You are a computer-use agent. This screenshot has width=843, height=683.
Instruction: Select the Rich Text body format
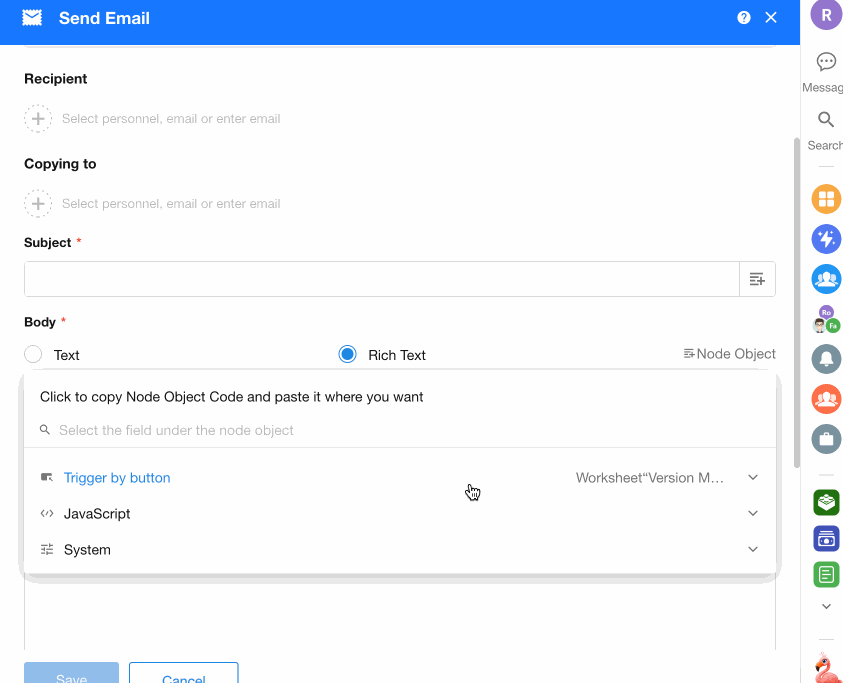pos(347,355)
